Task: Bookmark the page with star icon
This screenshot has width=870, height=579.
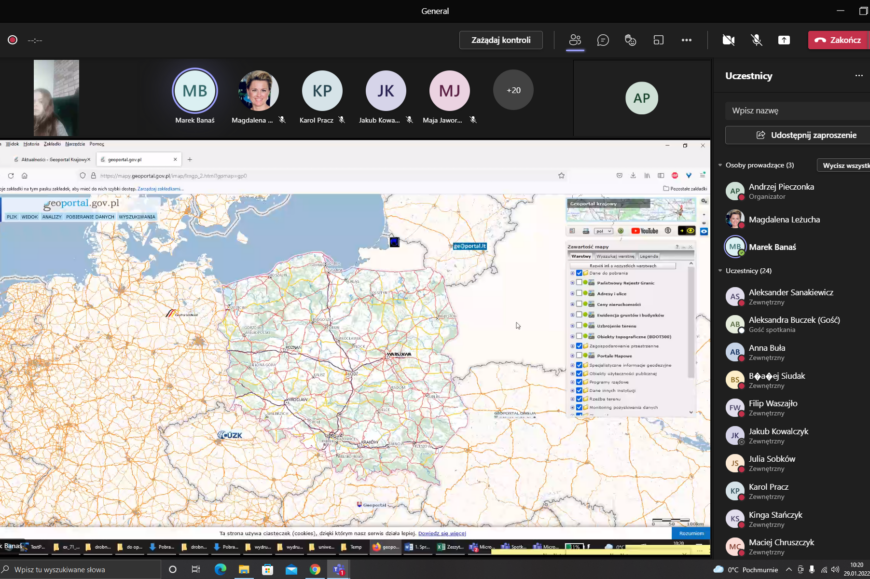Action: pyautogui.click(x=562, y=176)
